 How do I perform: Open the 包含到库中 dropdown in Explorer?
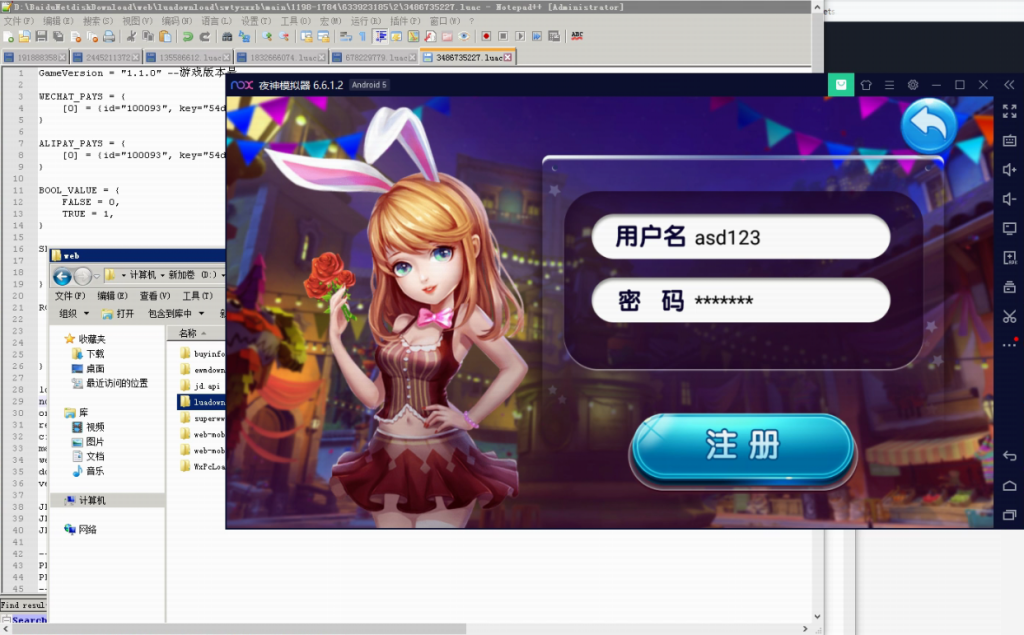click(175, 314)
